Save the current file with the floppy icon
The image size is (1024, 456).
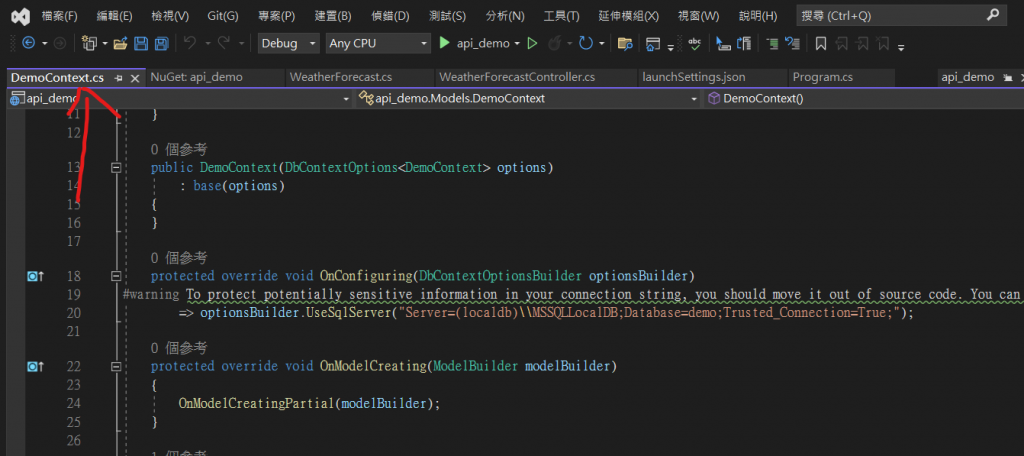point(140,44)
